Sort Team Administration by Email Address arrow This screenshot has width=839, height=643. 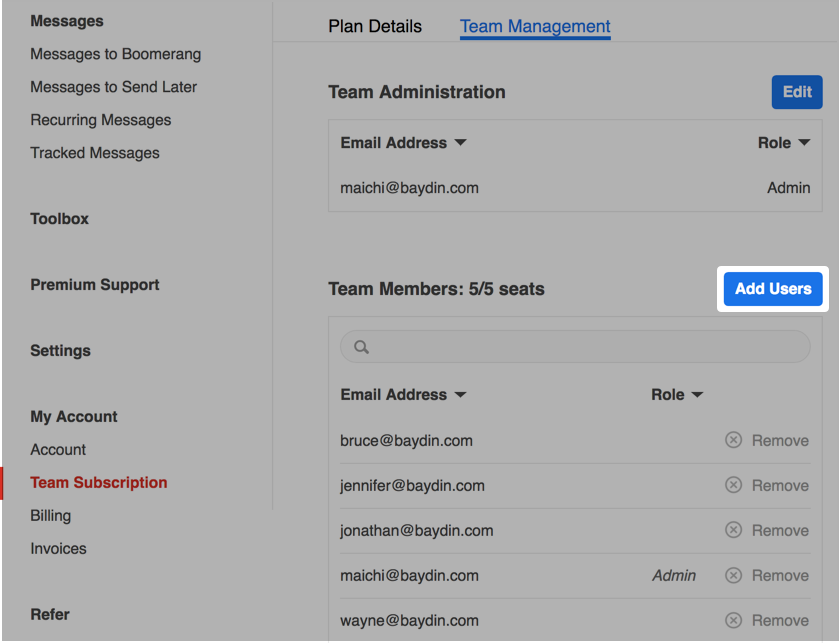[x=460, y=143]
